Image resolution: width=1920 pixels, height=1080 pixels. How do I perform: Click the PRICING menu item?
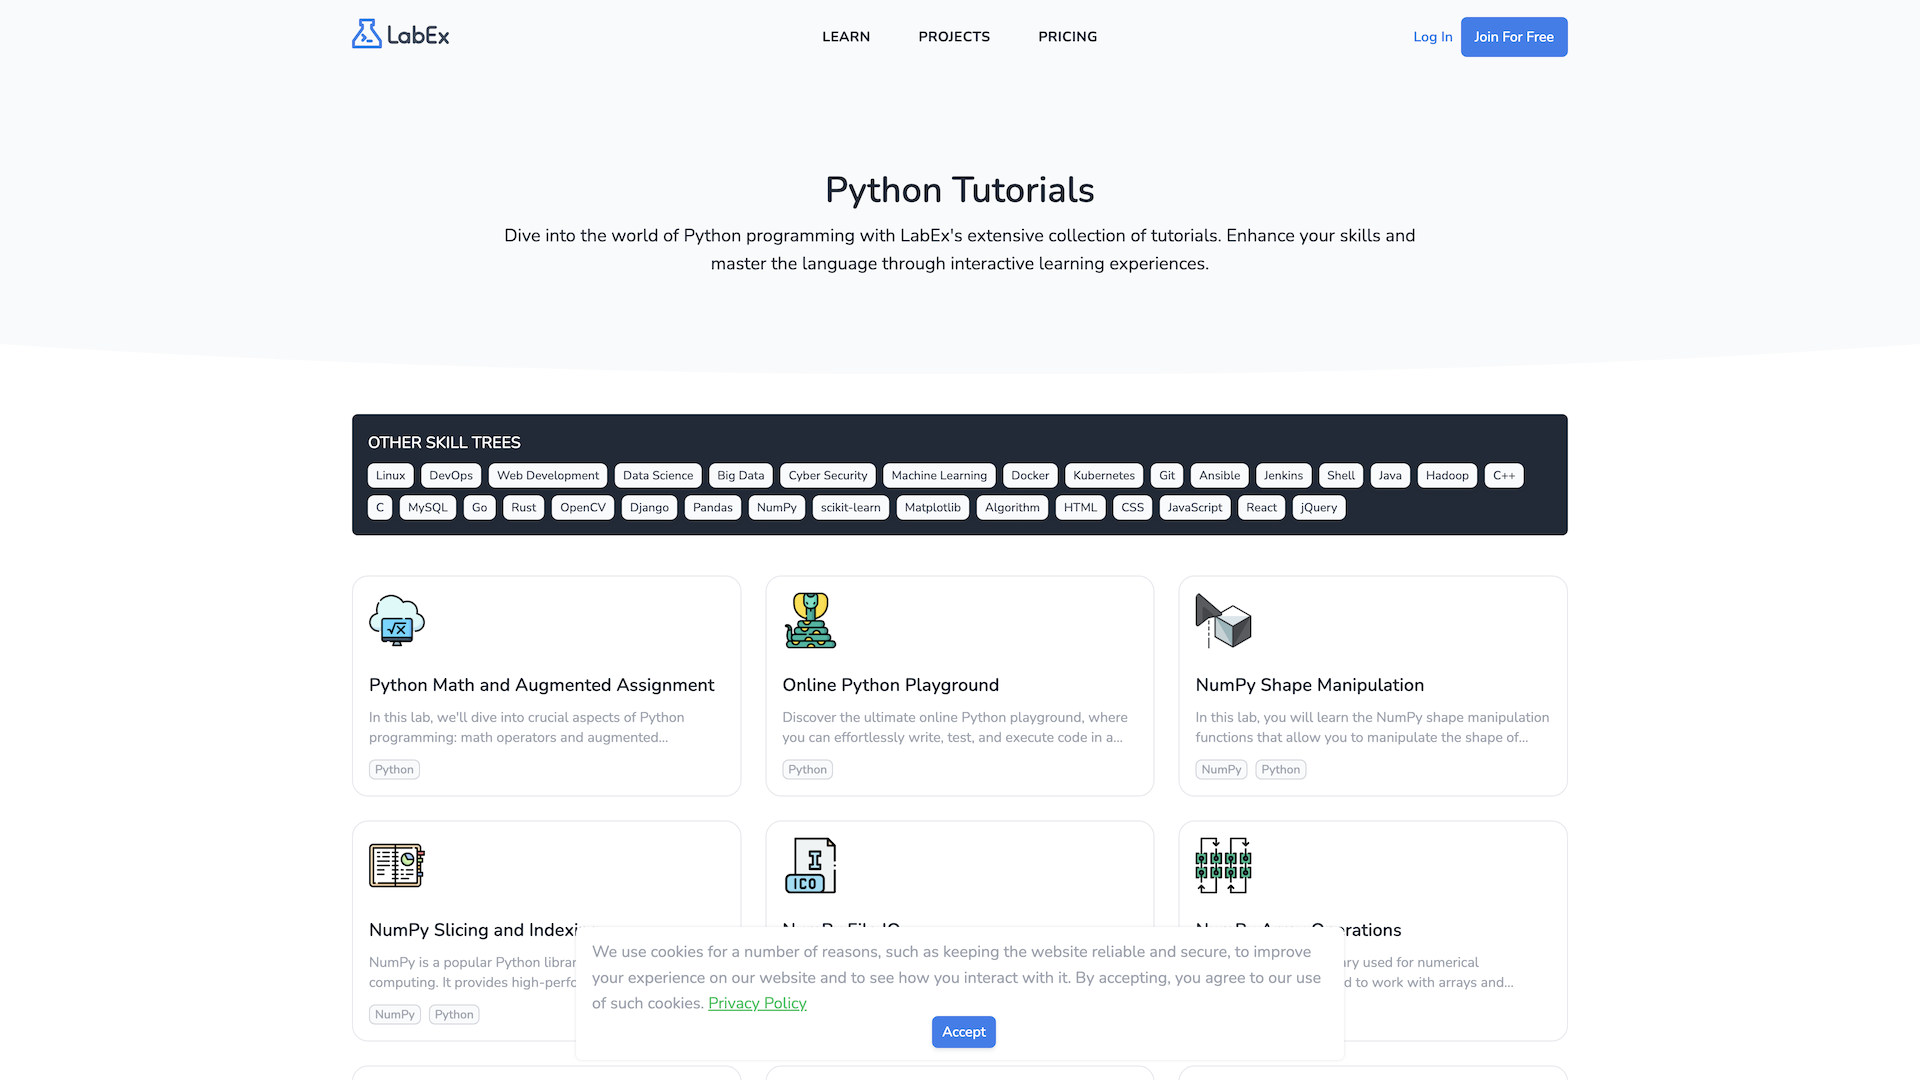[1068, 36]
